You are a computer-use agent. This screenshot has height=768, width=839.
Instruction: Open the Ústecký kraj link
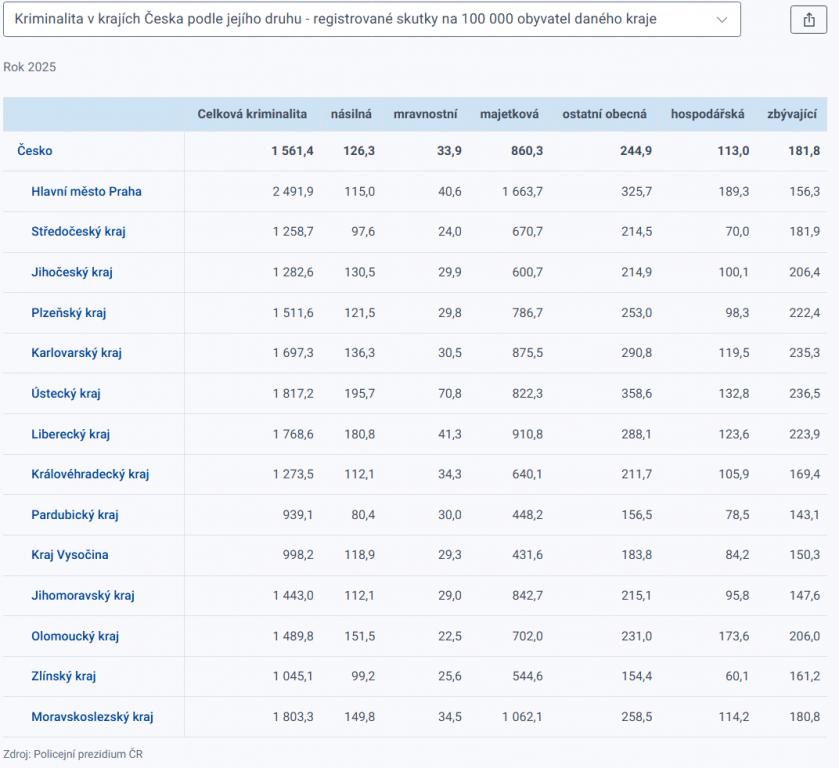tap(66, 393)
